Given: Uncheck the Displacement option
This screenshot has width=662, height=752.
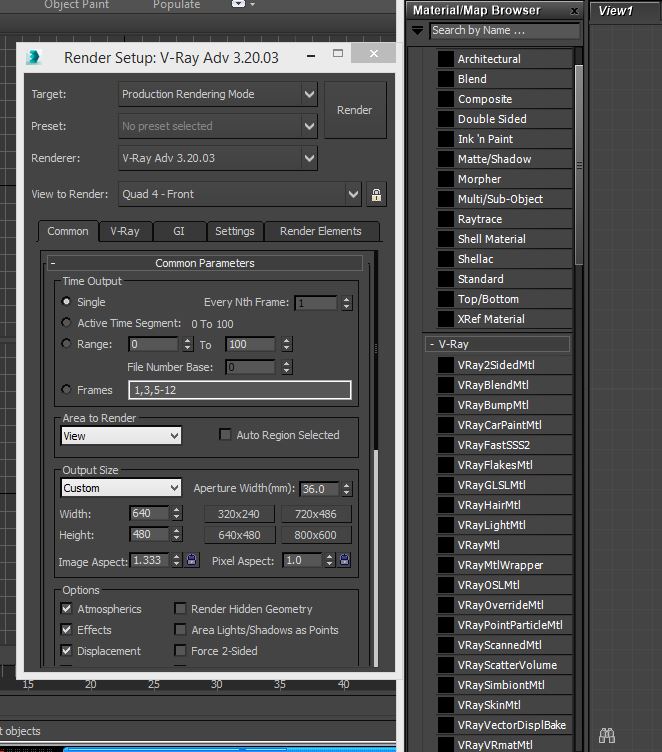Looking at the screenshot, I should click(x=67, y=650).
